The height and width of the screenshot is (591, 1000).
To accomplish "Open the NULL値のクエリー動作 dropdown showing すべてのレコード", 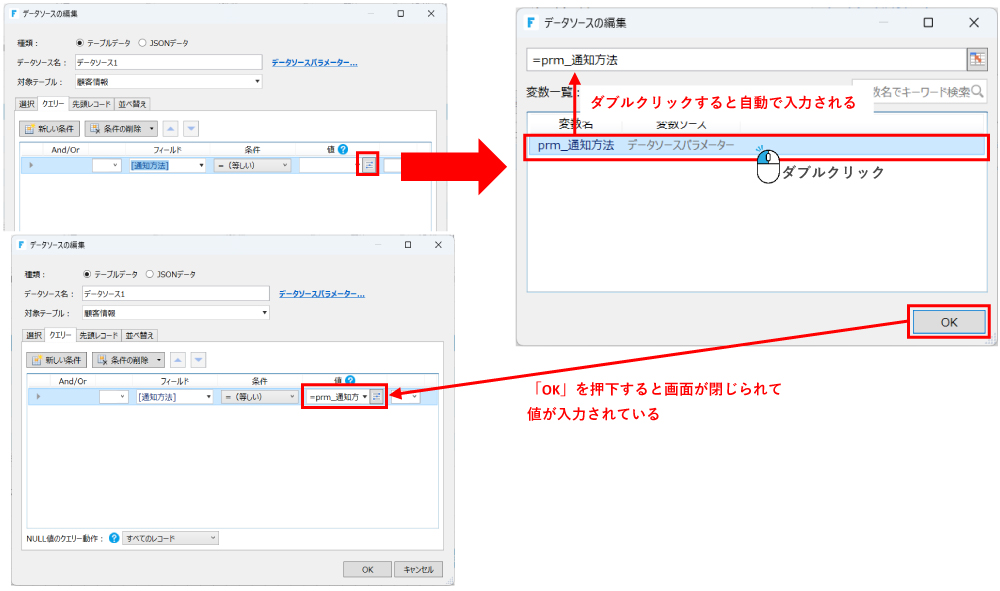I will (169, 538).
